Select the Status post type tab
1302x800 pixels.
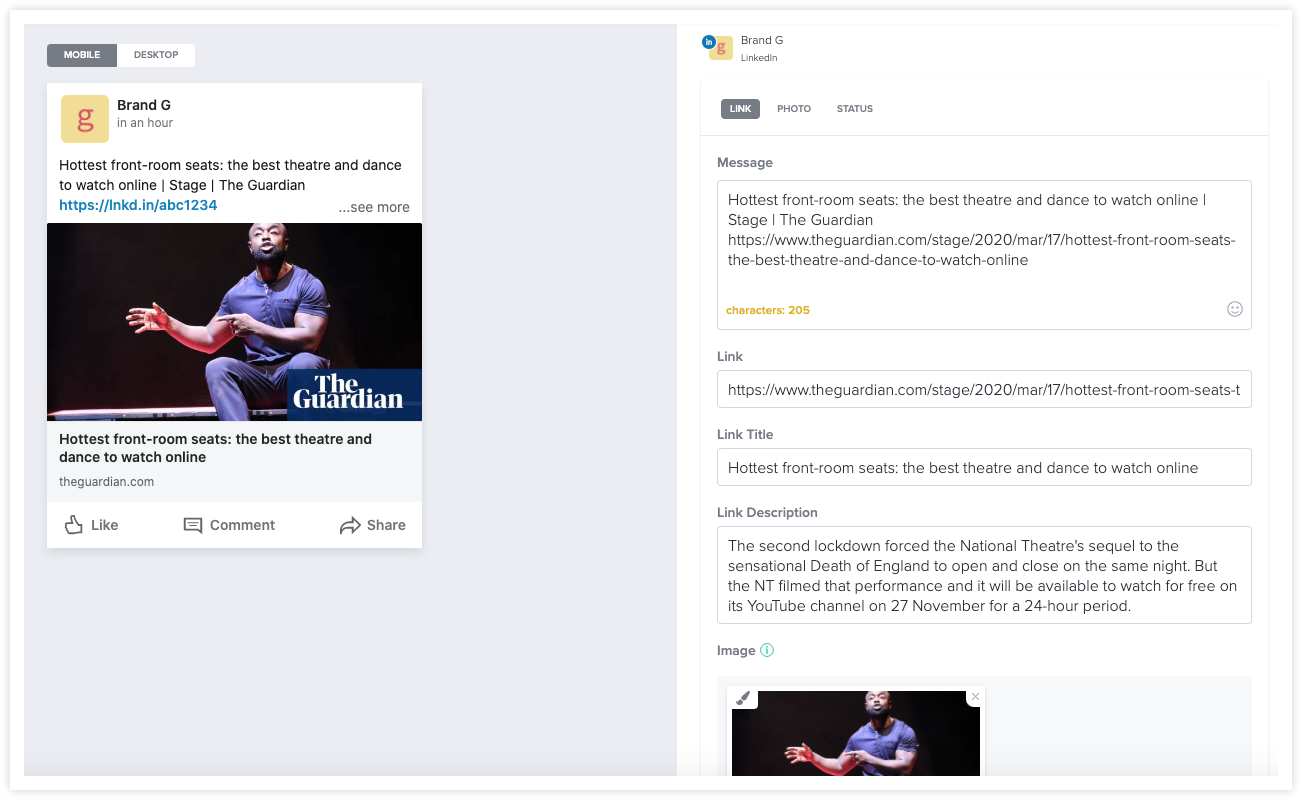[x=855, y=109]
